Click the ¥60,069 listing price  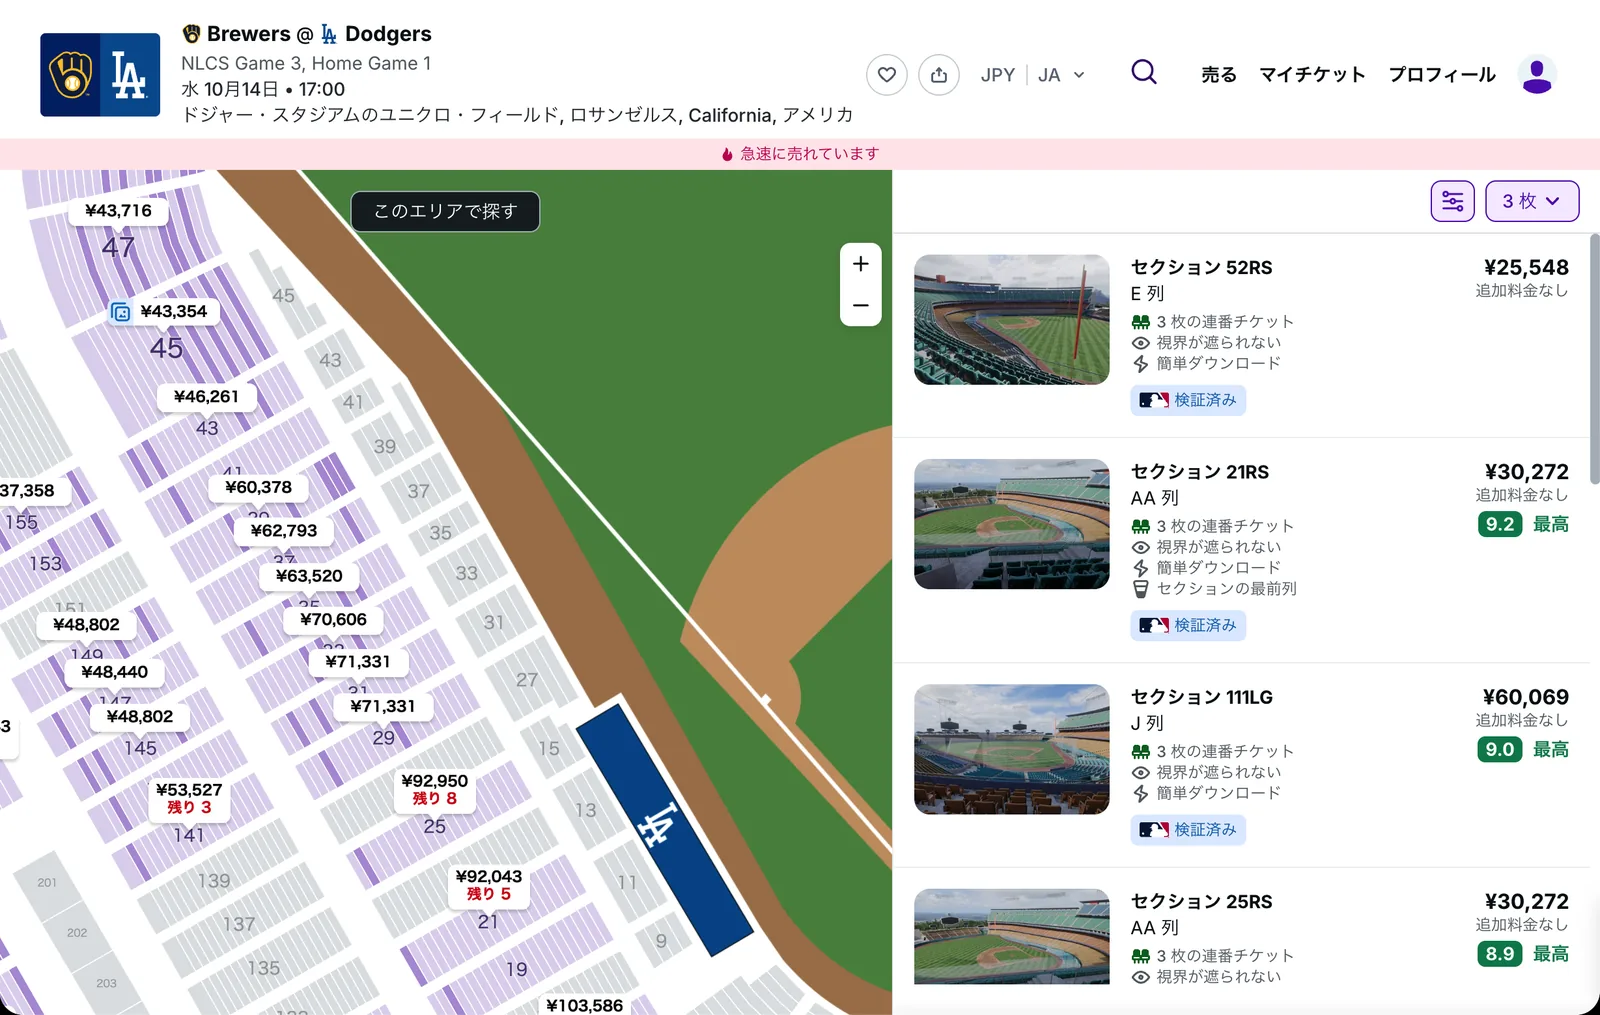[x=1526, y=697]
